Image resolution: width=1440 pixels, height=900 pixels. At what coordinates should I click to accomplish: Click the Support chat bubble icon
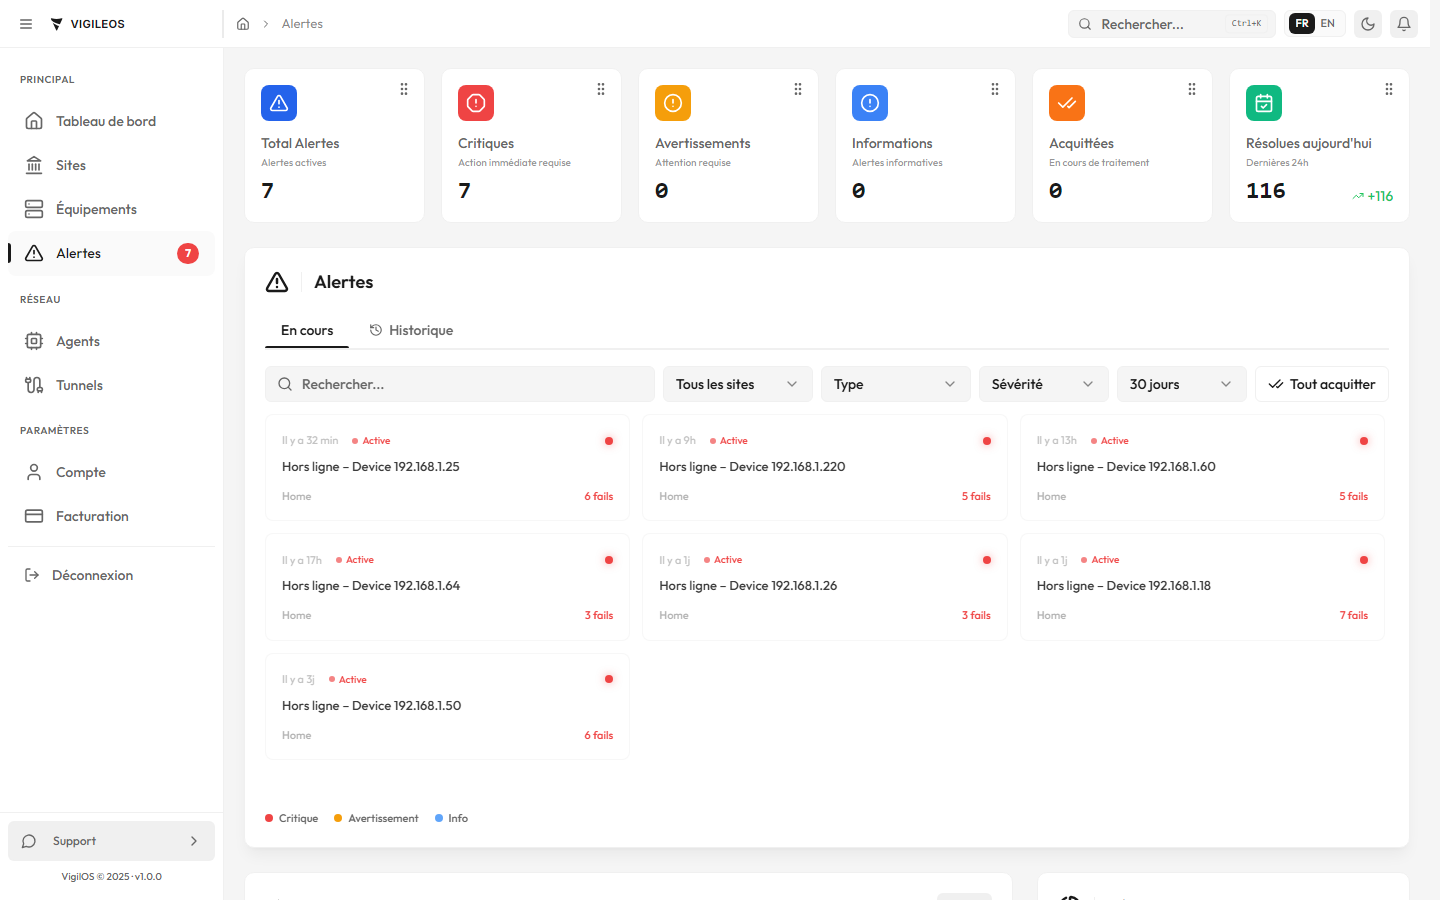coord(29,841)
